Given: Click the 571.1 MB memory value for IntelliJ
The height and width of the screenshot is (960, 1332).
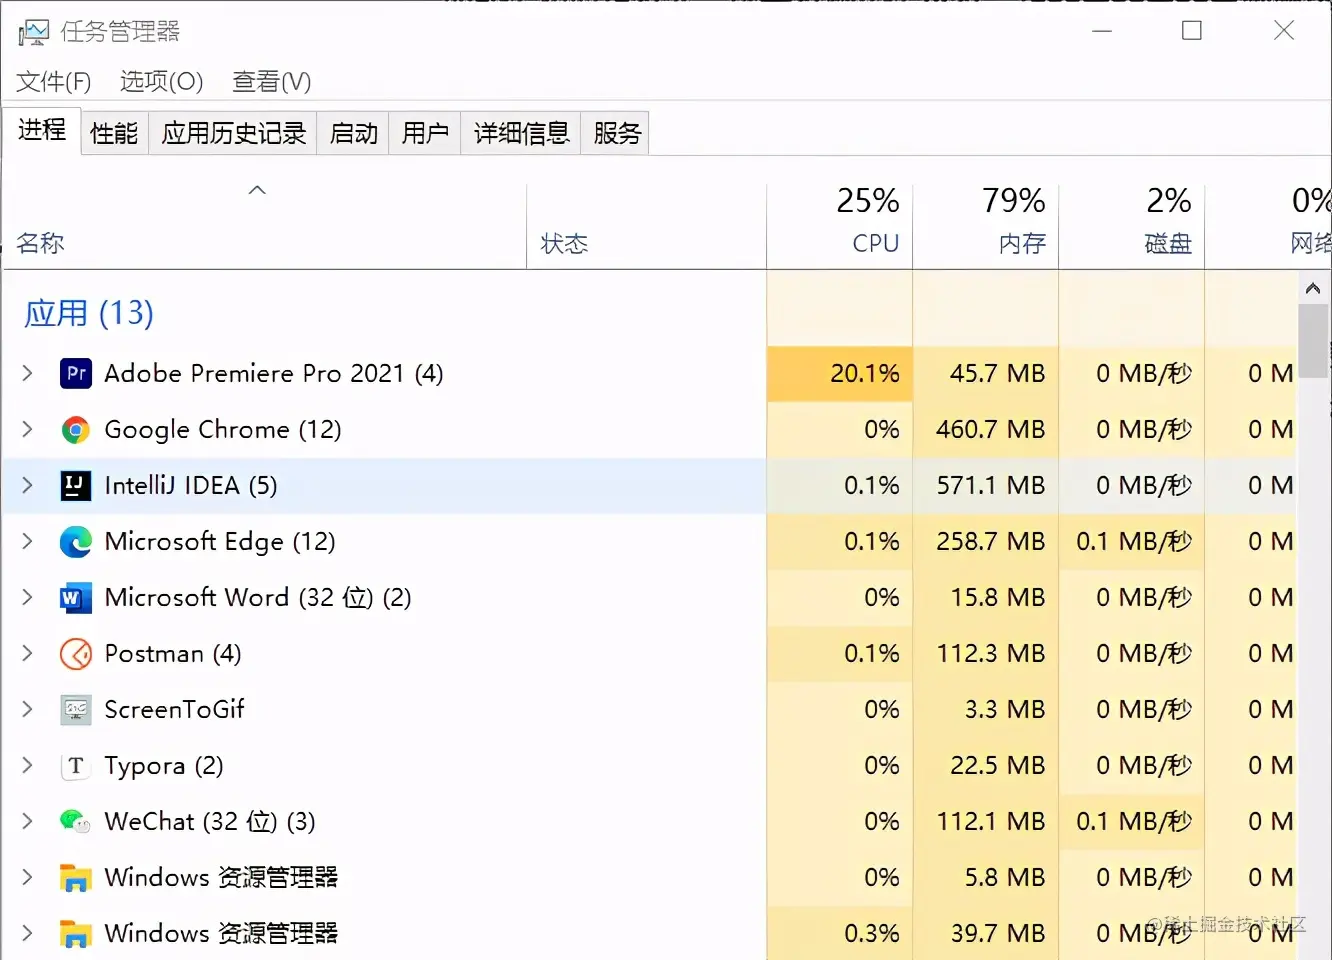Looking at the screenshot, I should [991, 485].
